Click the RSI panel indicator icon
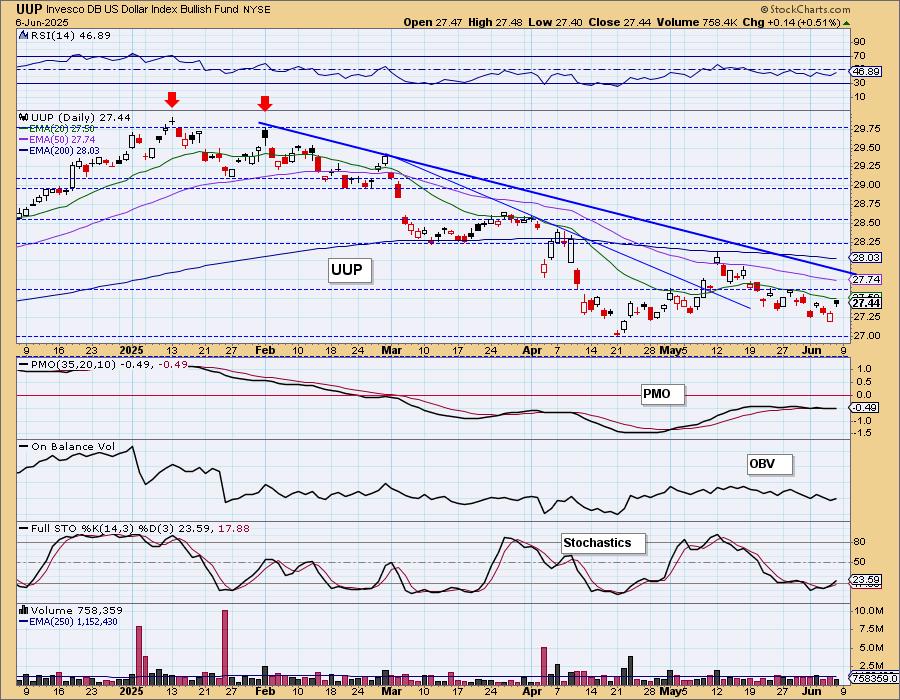The width and height of the screenshot is (900, 700). tap(24, 36)
